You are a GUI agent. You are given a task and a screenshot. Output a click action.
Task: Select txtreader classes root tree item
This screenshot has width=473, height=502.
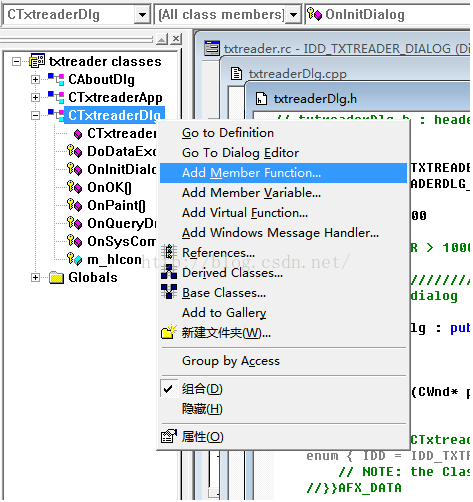click(x=105, y=62)
